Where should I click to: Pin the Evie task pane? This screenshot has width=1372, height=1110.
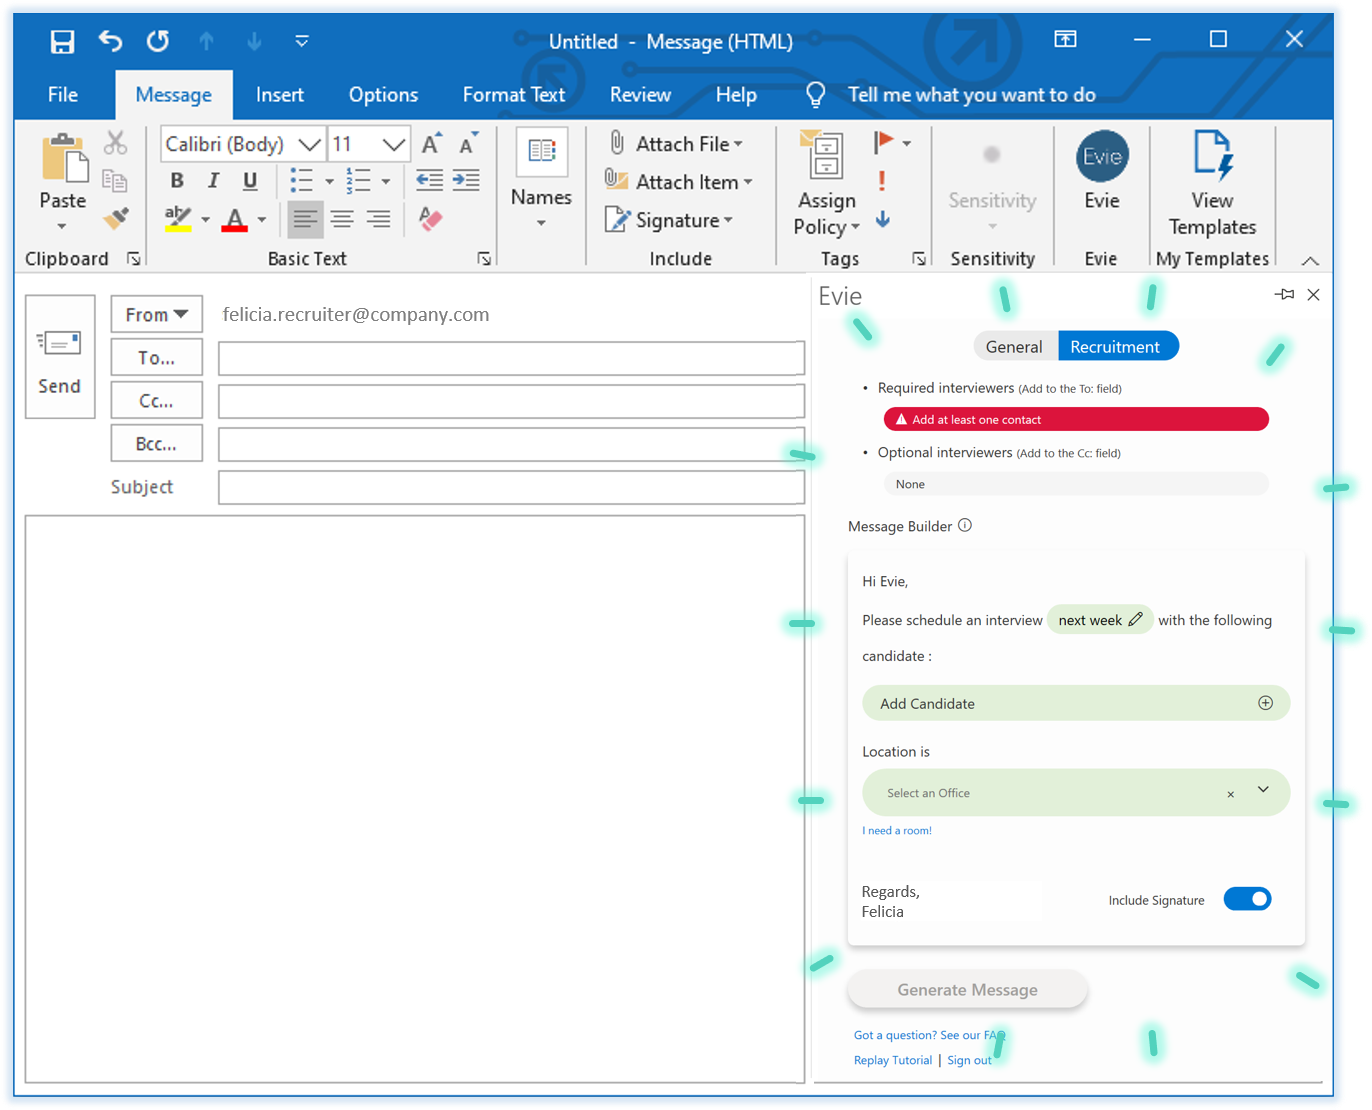click(1284, 295)
